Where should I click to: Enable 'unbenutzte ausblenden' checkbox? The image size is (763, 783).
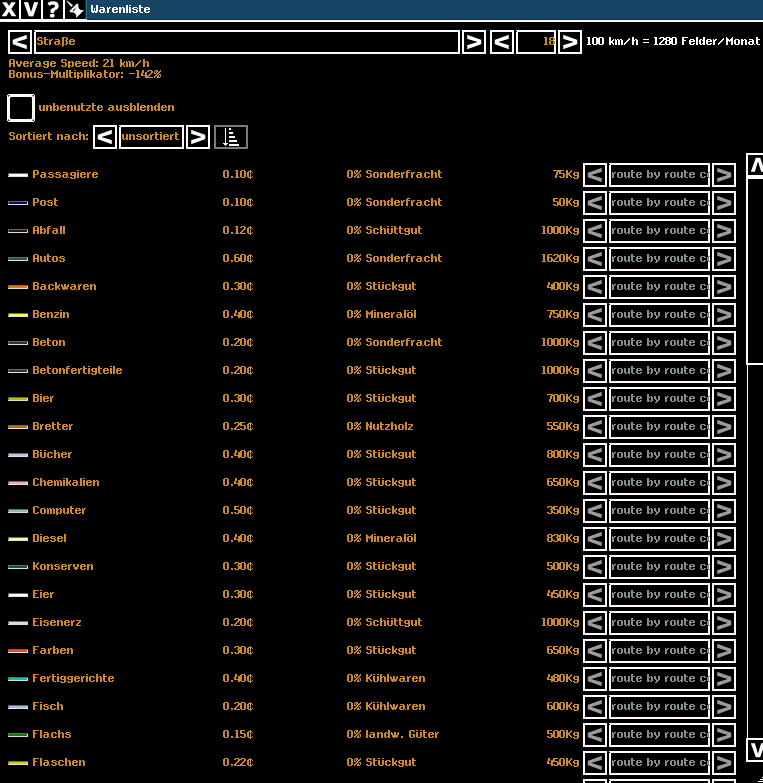coord(21,108)
